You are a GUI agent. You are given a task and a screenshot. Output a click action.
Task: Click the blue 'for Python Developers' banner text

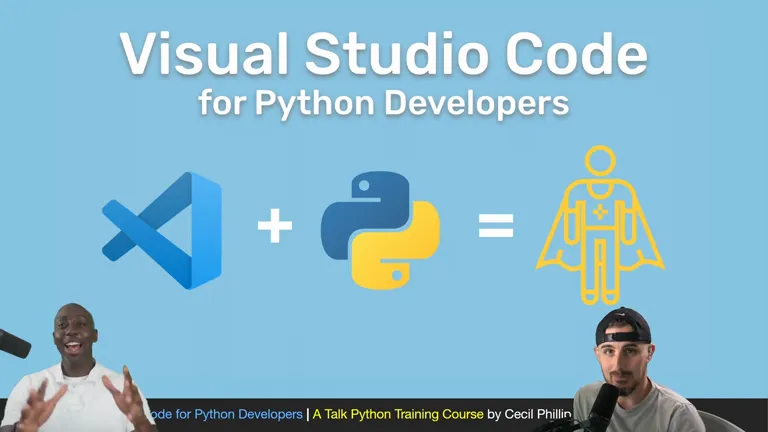click(239, 414)
